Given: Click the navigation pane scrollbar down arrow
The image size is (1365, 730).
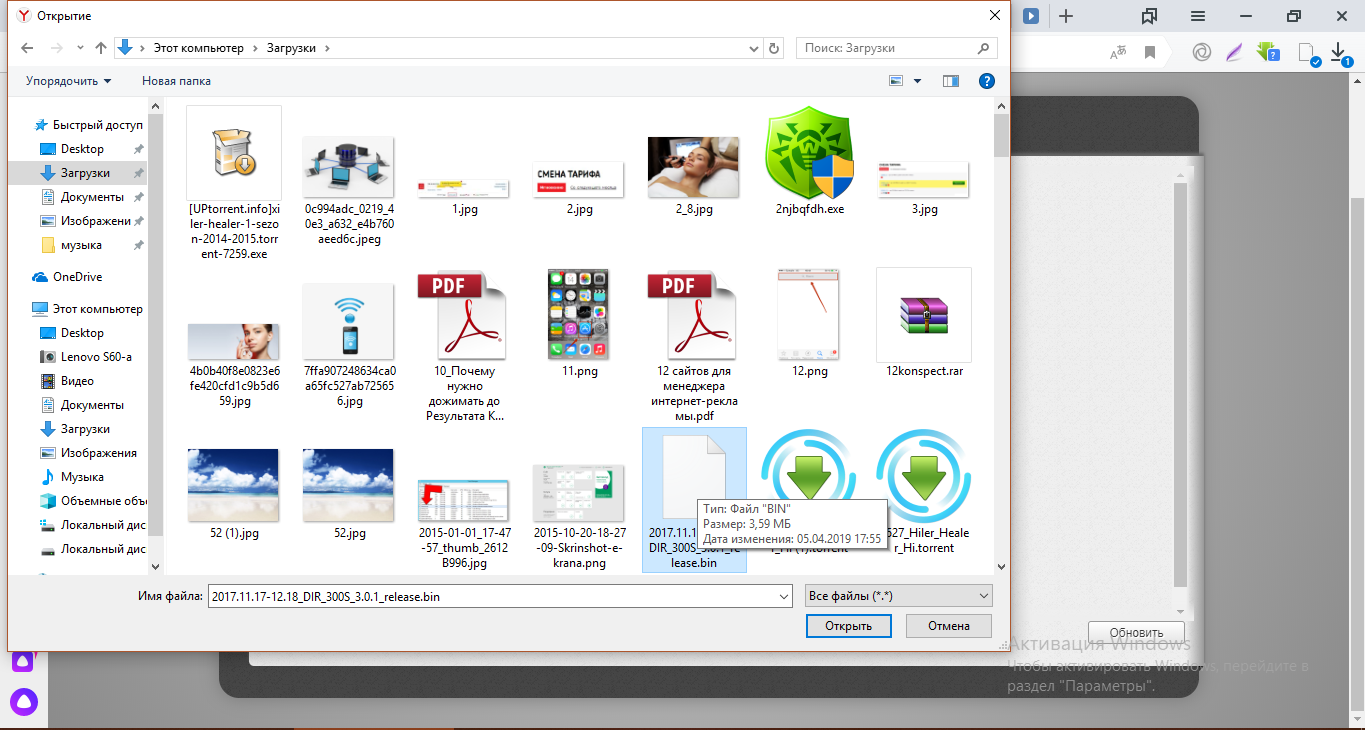Looking at the screenshot, I should point(155,566).
